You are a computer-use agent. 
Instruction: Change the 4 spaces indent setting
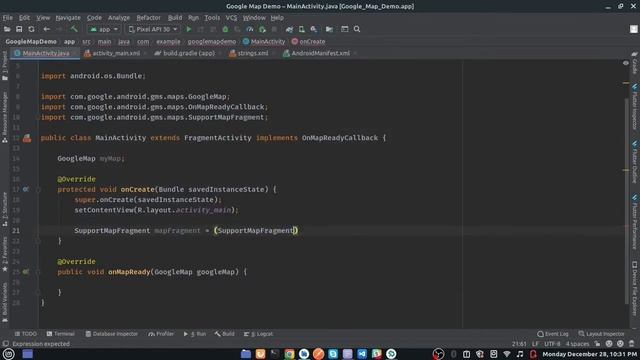pyautogui.click(x=577, y=344)
